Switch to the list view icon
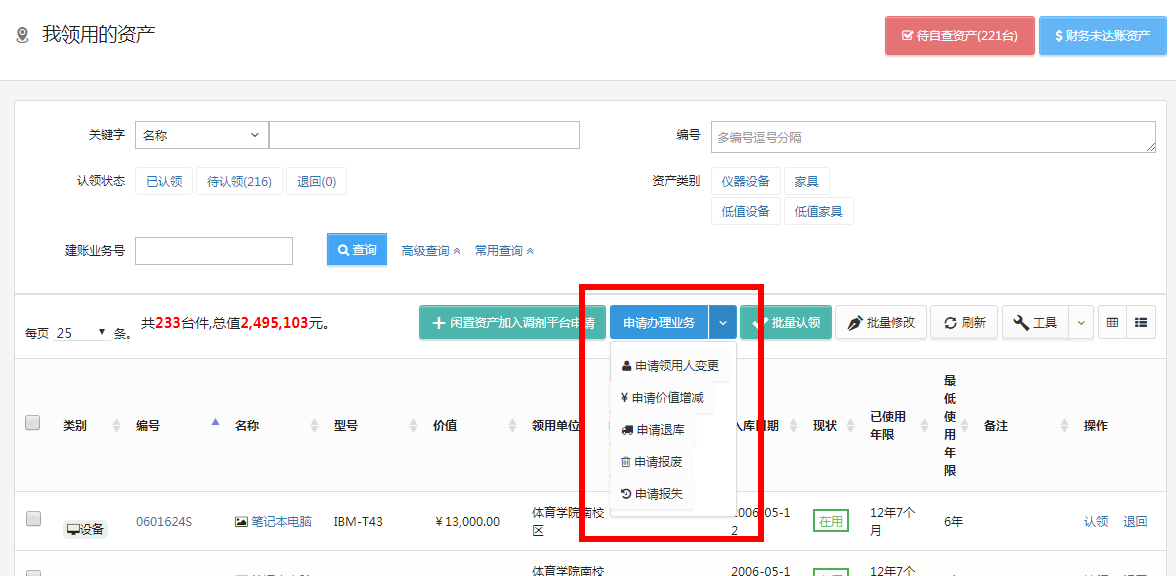This screenshot has height=576, width=1176. click(1141, 323)
